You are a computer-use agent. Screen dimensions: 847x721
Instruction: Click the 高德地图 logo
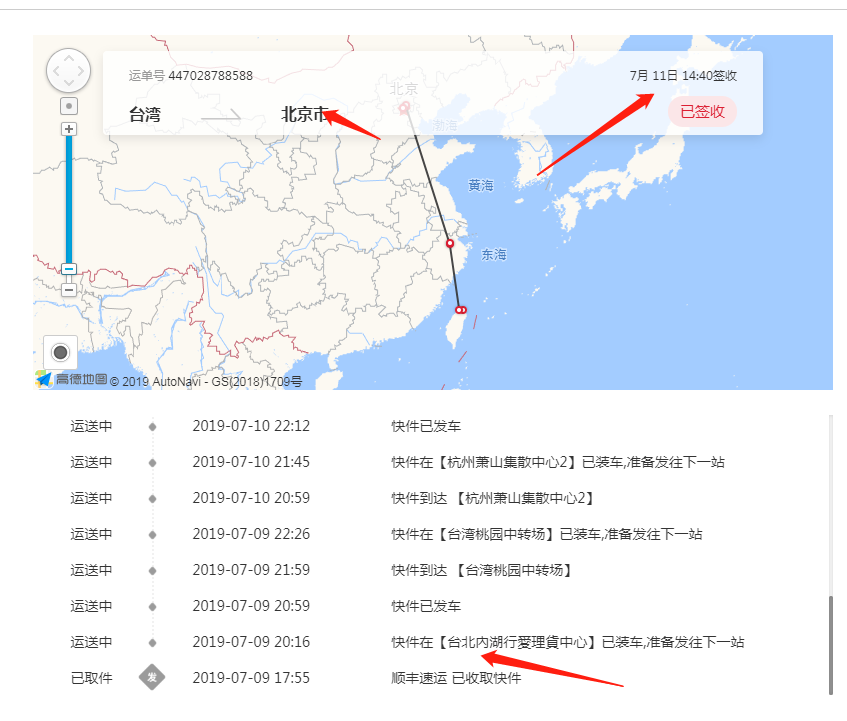click(71, 380)
